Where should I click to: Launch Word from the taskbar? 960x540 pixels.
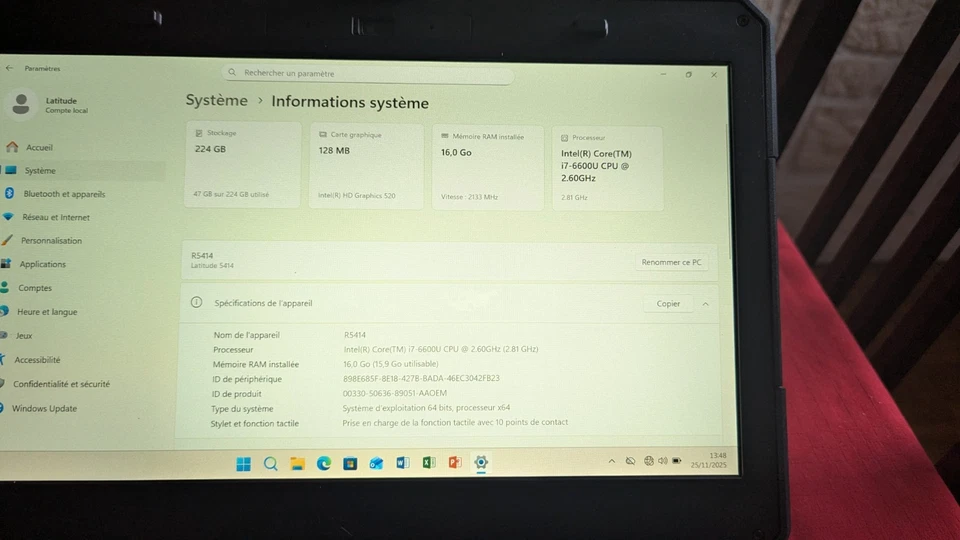tap(402, 463)
